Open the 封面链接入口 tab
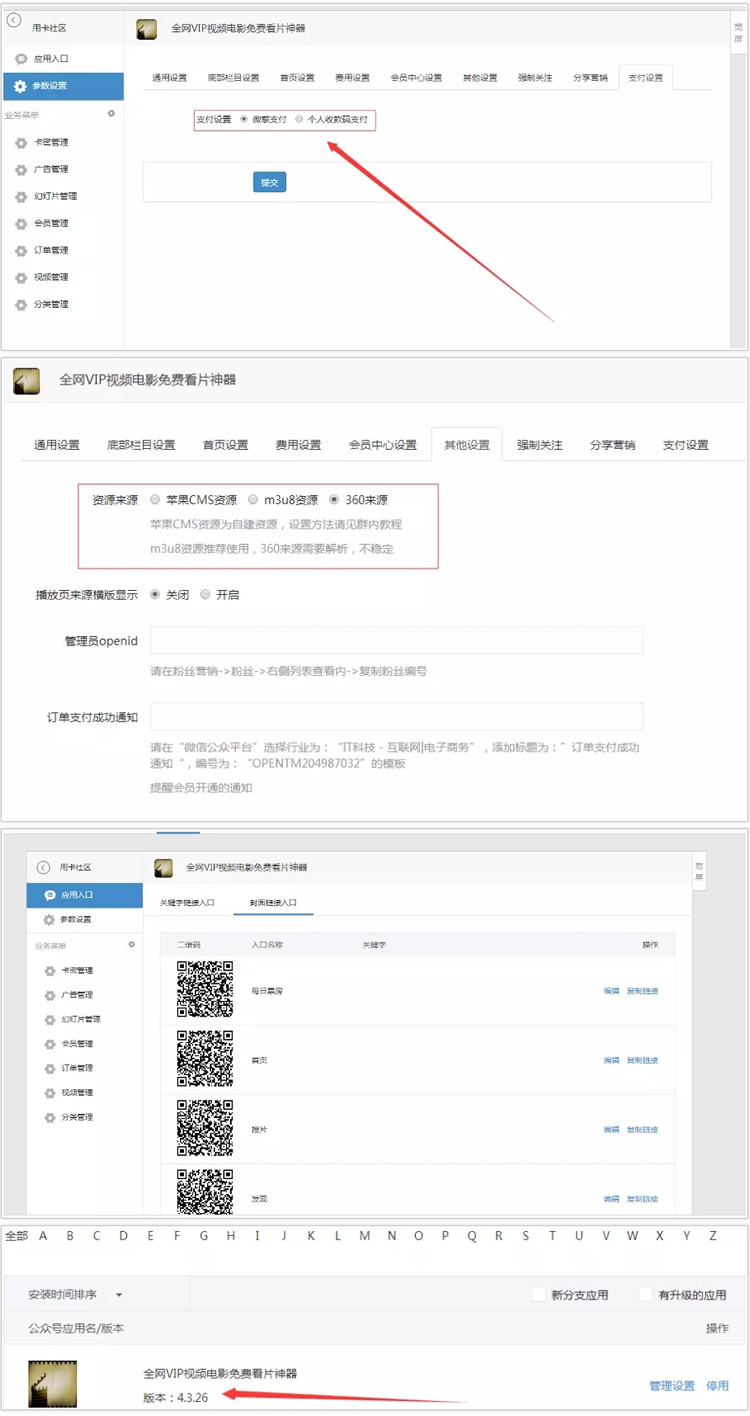 click(273, 902)
